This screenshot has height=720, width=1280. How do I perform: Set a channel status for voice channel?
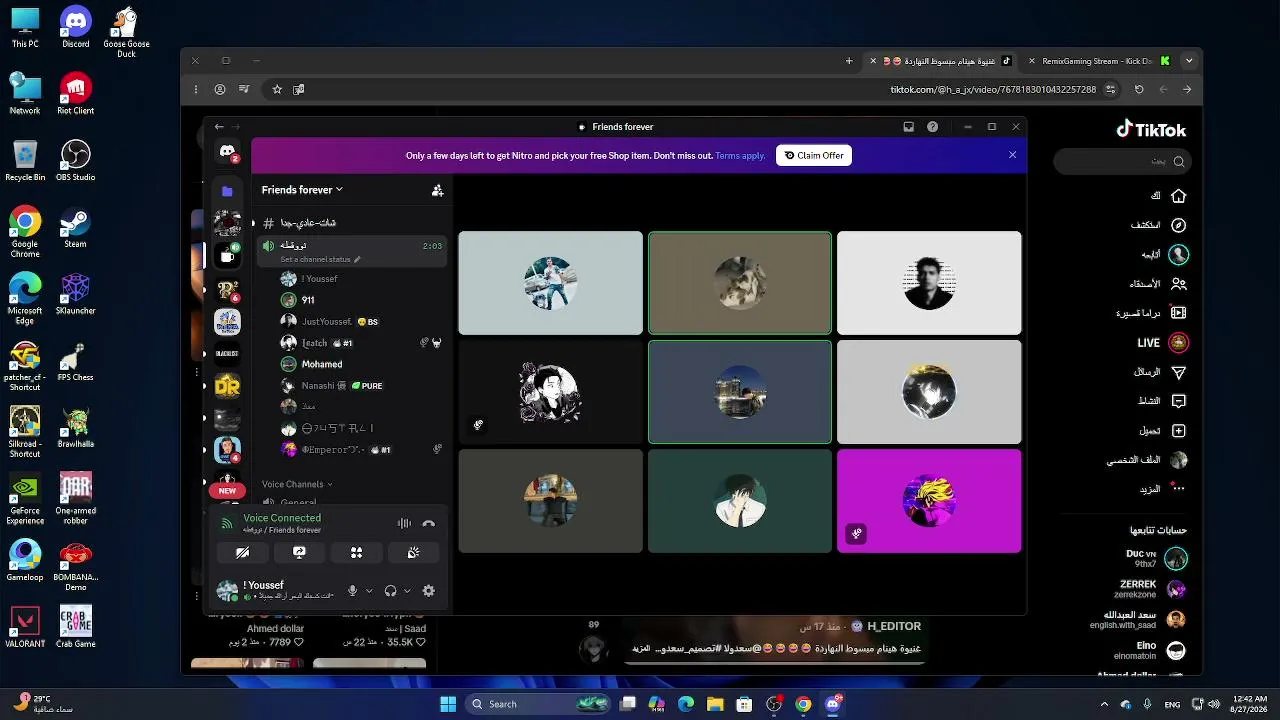click(320, 259)
